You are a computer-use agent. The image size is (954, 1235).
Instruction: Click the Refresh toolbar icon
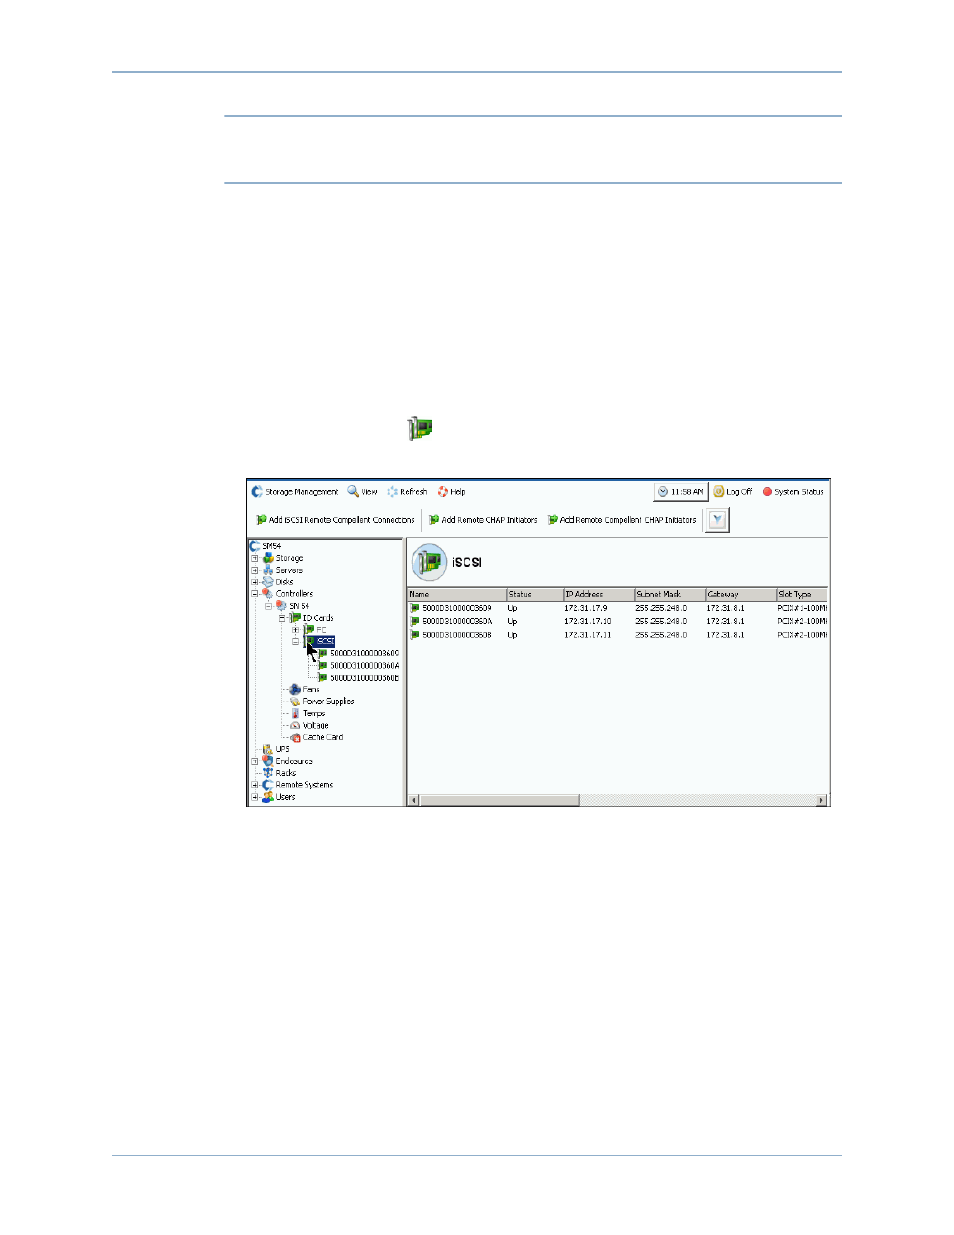pos(393,492)
